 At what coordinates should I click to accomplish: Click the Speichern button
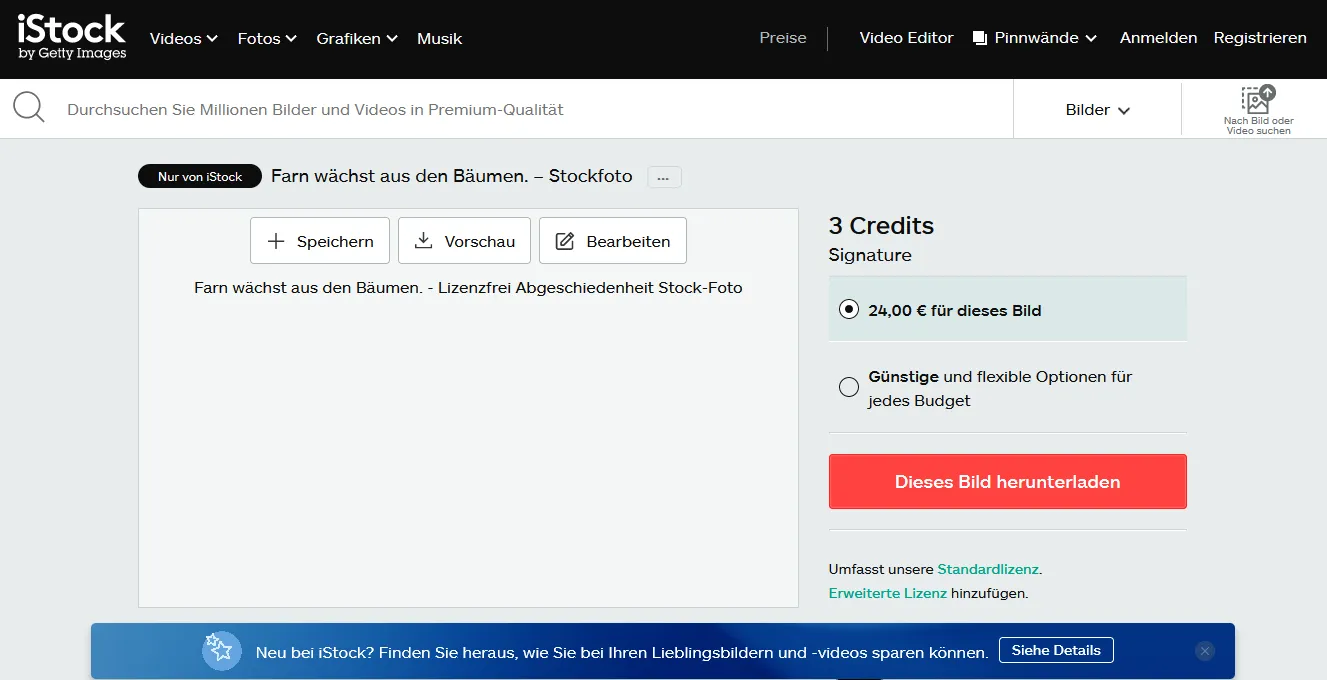(x=320, y=241)
